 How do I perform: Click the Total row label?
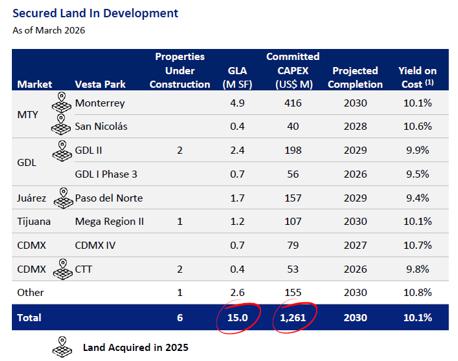tap(29, 317)
